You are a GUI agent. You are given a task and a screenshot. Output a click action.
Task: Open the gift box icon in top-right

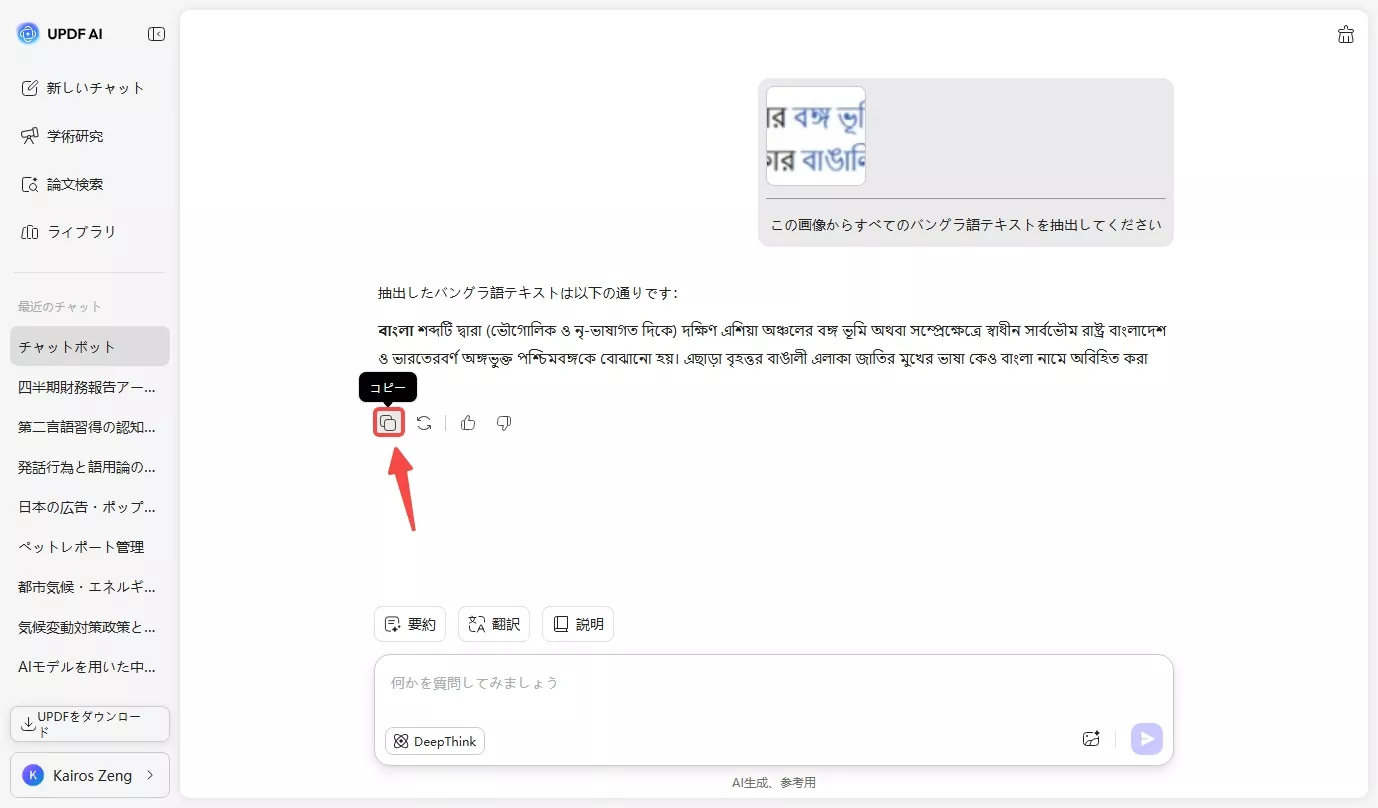[1346, 35]
